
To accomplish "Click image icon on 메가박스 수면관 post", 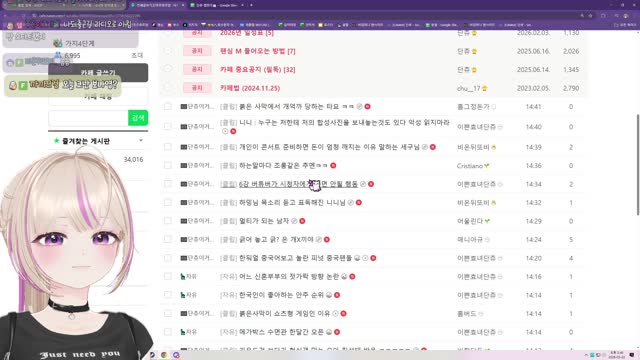I will click(329, 332).
